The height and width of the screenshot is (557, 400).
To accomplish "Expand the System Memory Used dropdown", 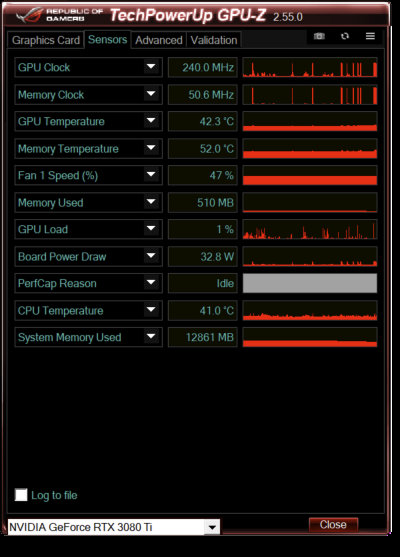I will tap(151, 337).
